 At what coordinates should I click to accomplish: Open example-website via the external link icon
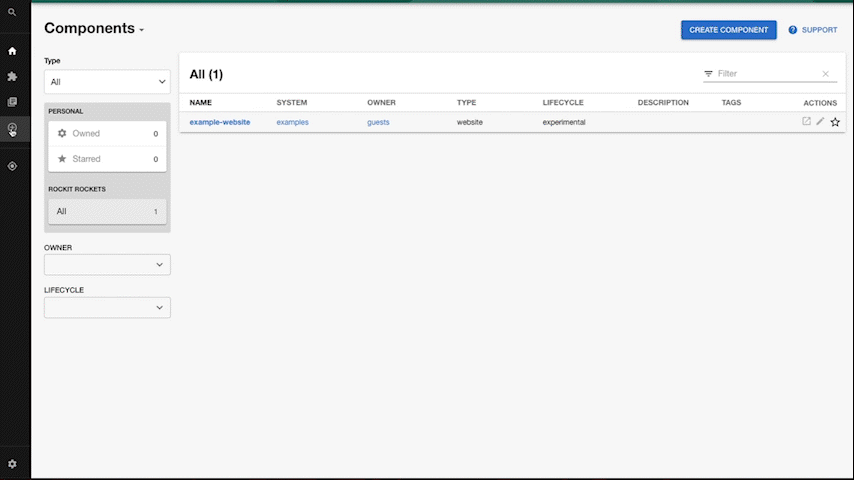tap(806, 121)
